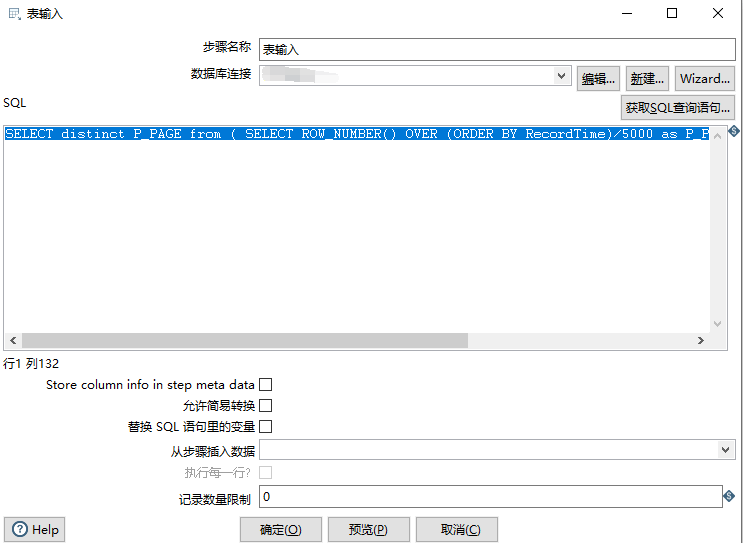This screenshot has height=543, width=743.
Task: Expand the 数据库连接 dropdown
Action: point(562,75)
